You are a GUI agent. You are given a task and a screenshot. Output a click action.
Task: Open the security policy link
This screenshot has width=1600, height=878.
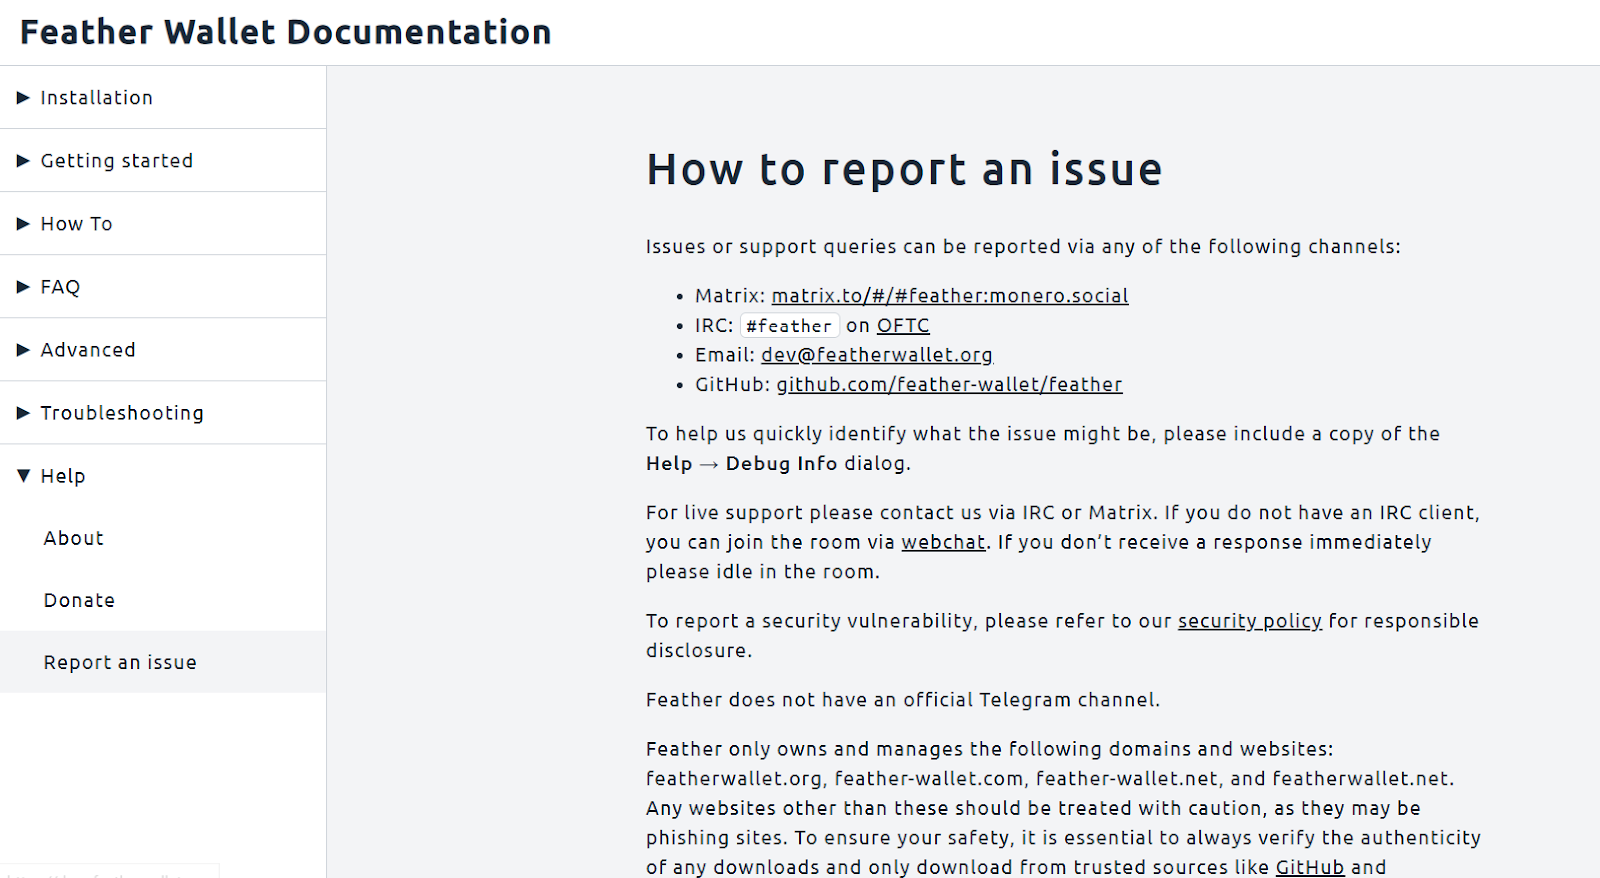(1249, 621)
